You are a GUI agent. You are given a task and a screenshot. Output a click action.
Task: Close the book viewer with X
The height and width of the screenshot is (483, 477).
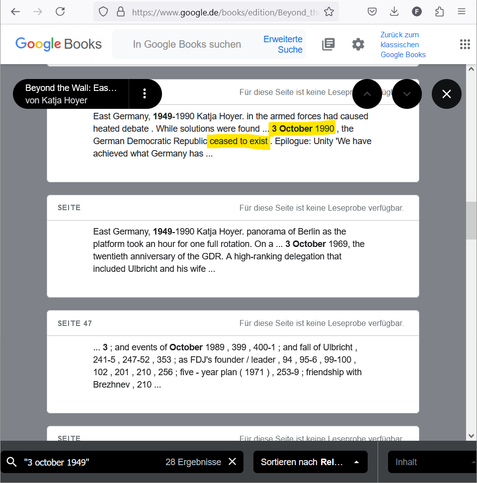[446, 94]
